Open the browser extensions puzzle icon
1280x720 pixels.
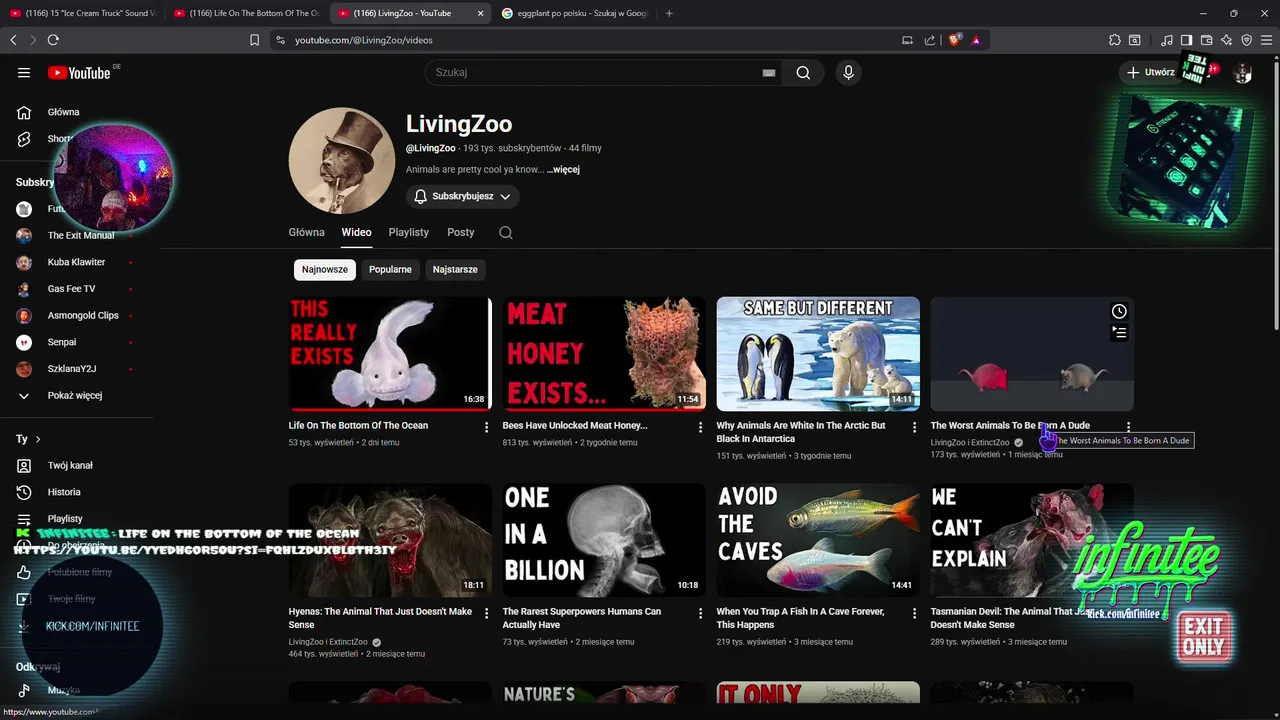point(1115,40)
